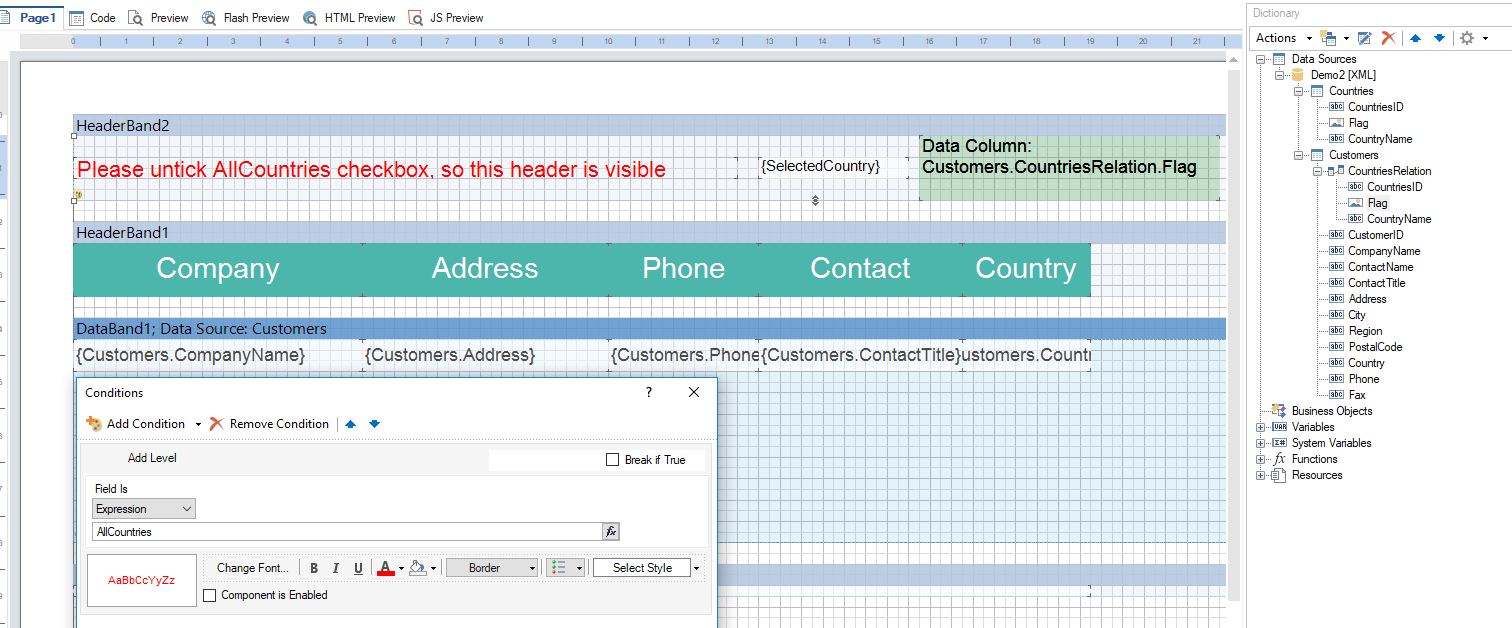Click the edit item icon in Dictionary toolbar
This screenshot has height=628, width=1512.
coord(1364,38)
